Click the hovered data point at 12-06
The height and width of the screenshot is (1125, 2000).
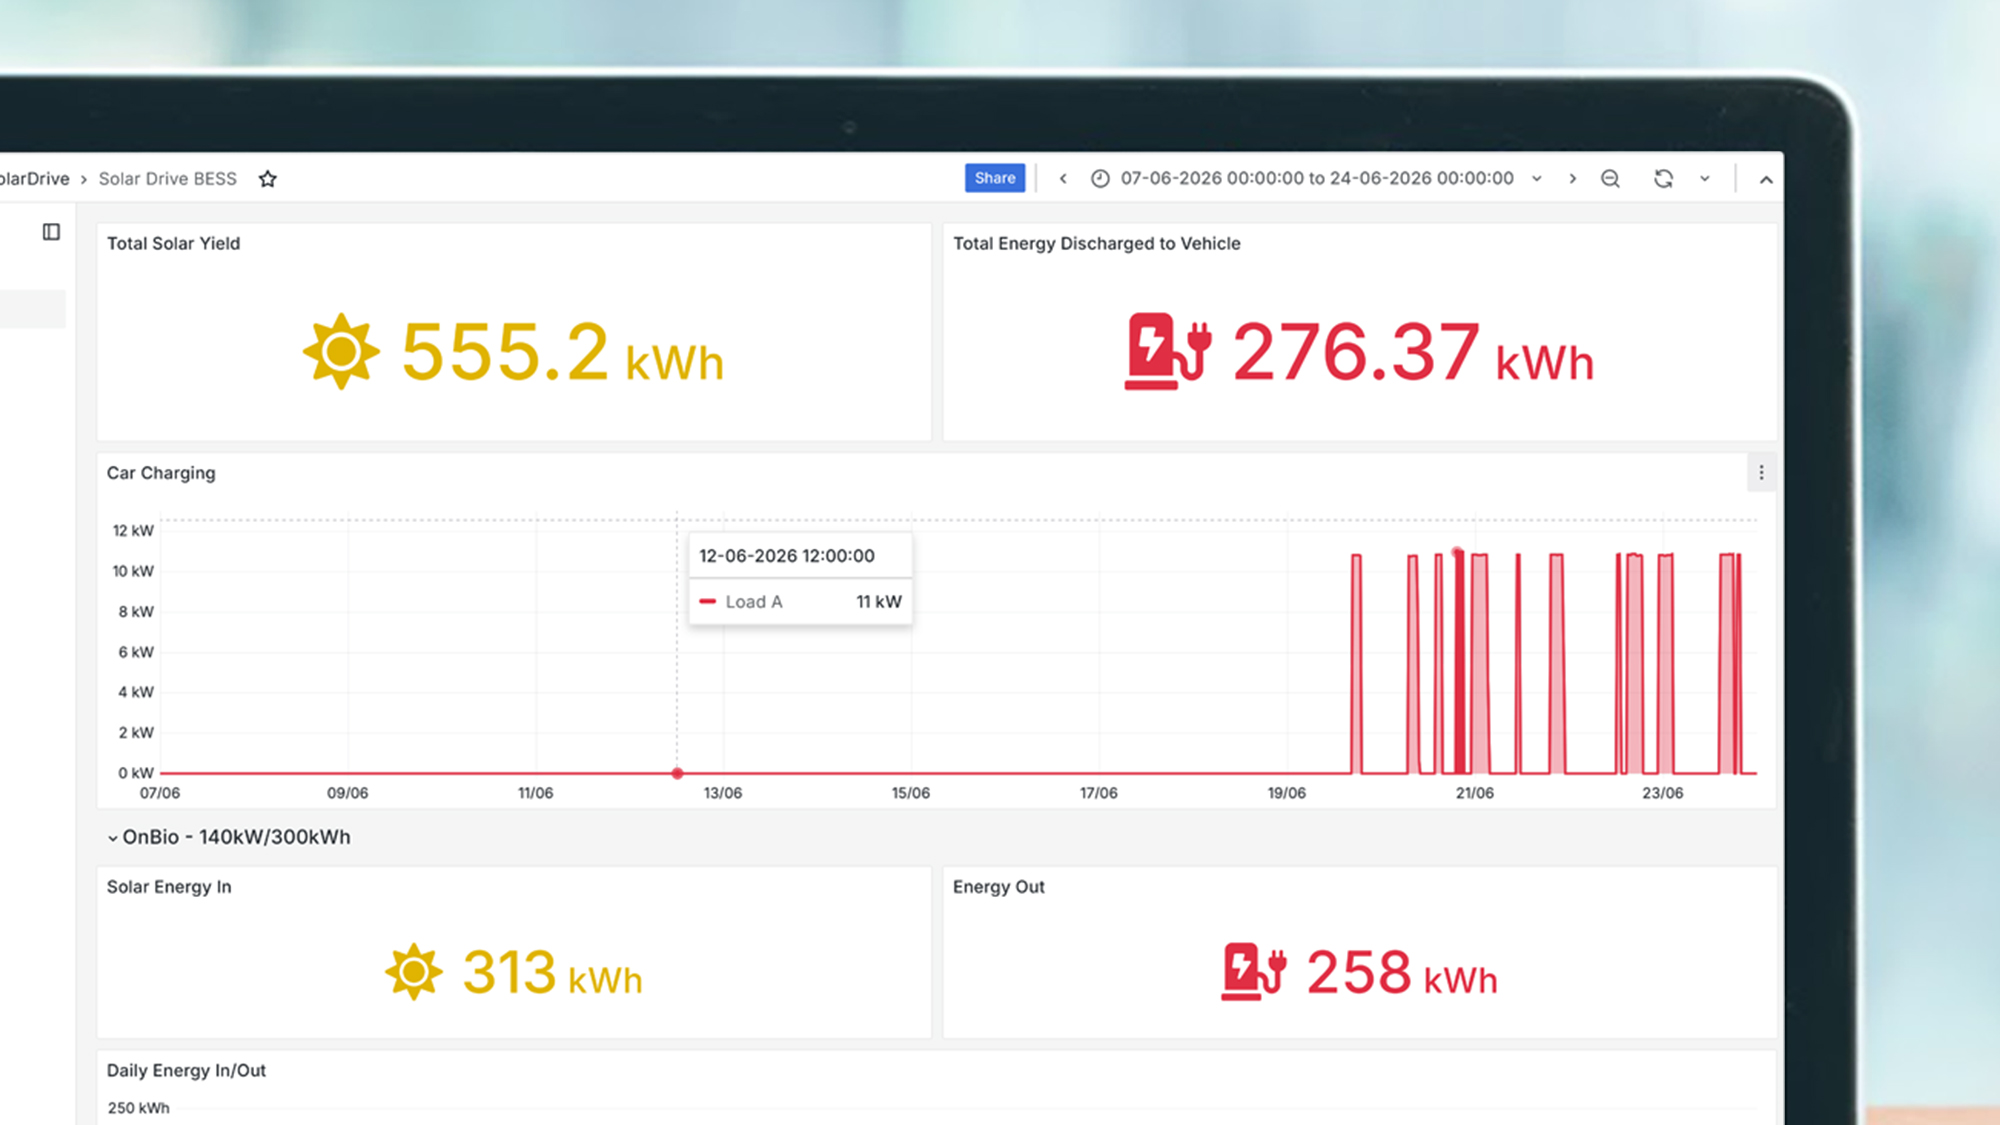[677, 773]
